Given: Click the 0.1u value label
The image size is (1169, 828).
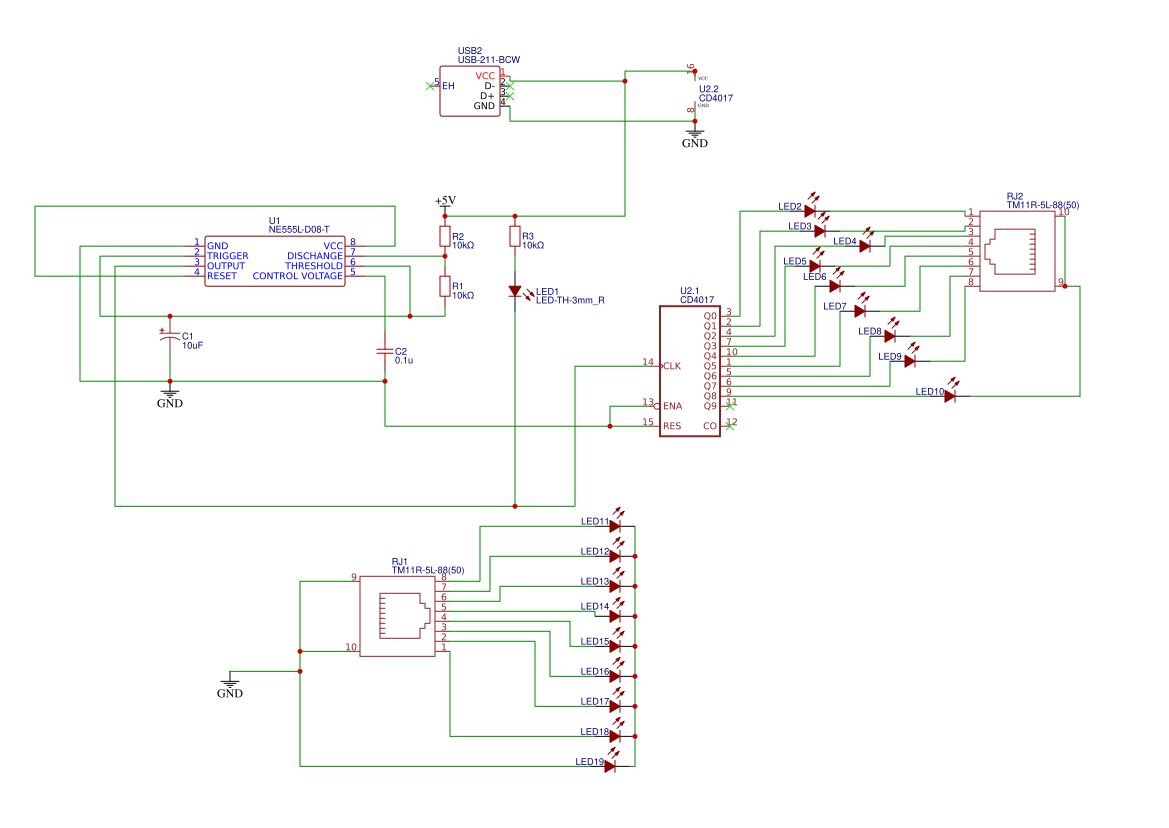Looking at the screenshot, I should [x=404, y=361].
